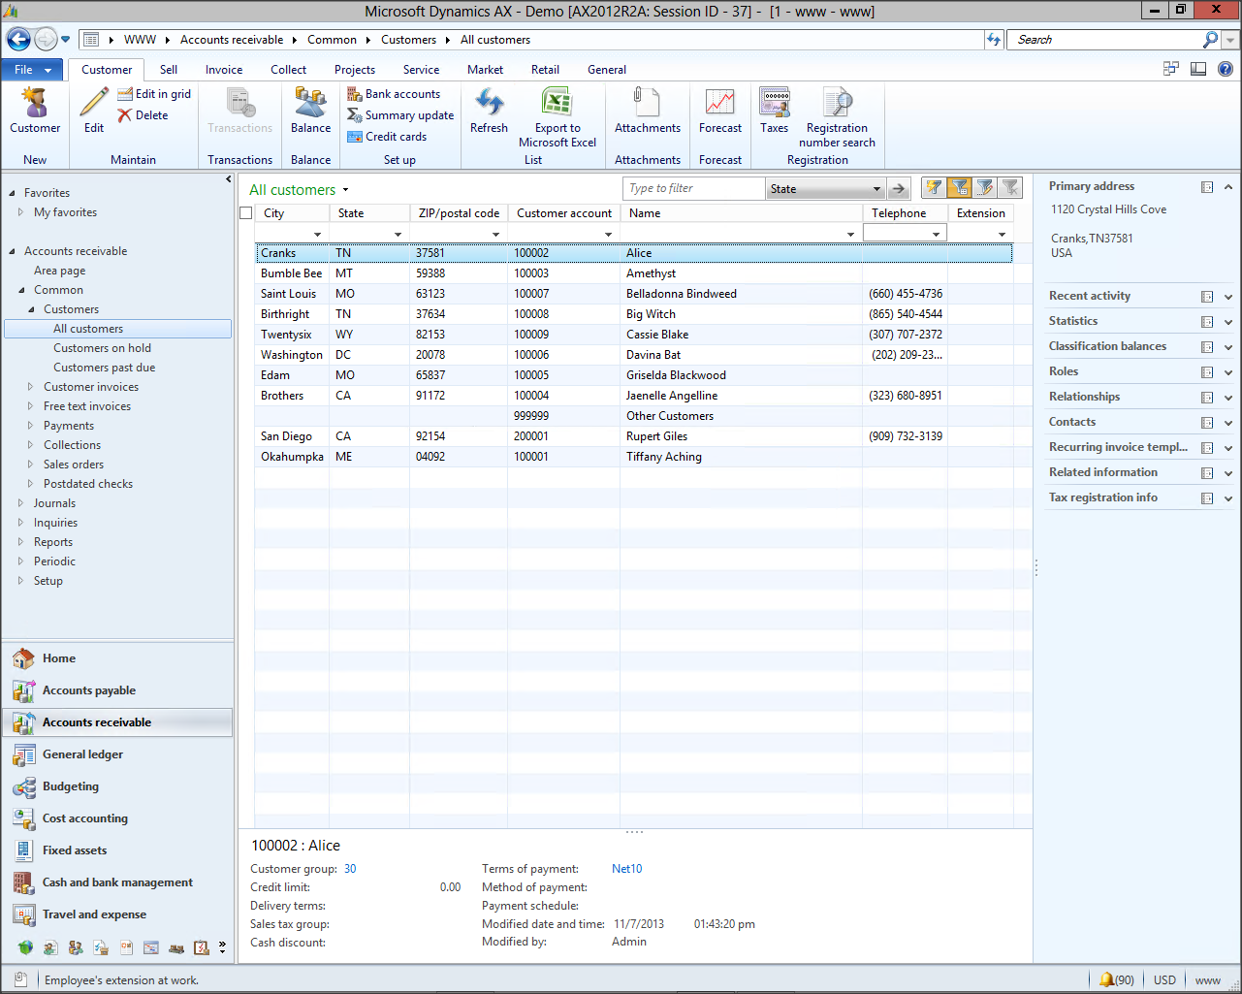The height and width of the screenshot is (994, 1242).
Task: Collapse the Primary address fact box
Action: 1228,187
